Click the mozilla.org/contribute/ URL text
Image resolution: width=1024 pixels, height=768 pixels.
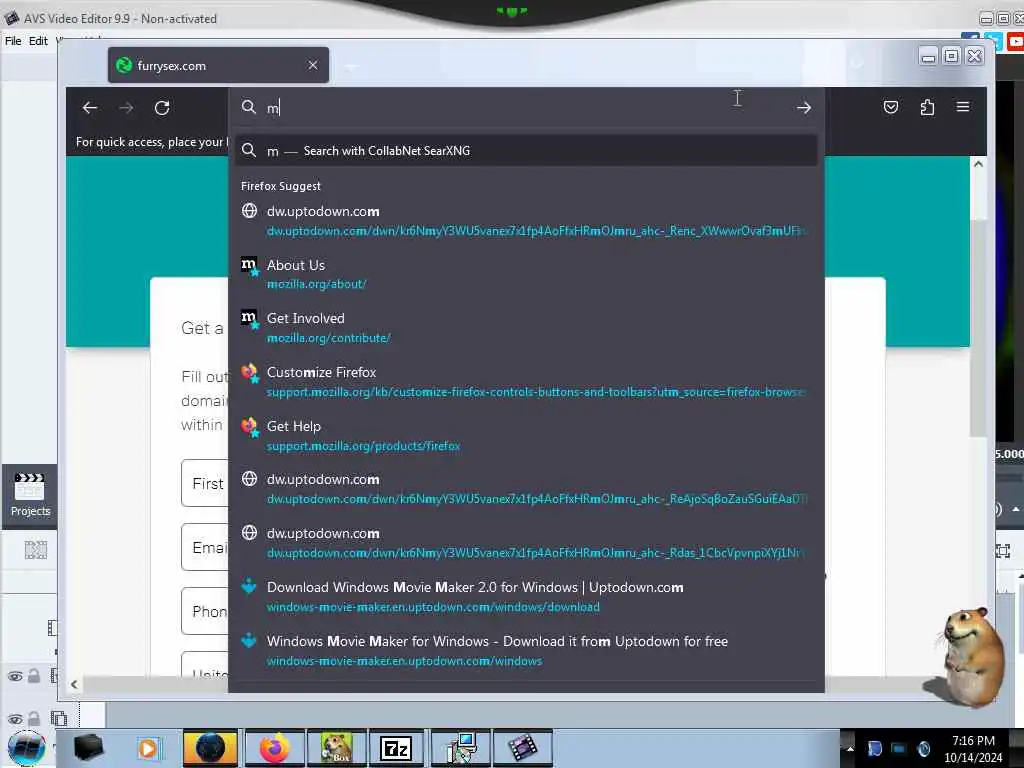pos(328,338)
